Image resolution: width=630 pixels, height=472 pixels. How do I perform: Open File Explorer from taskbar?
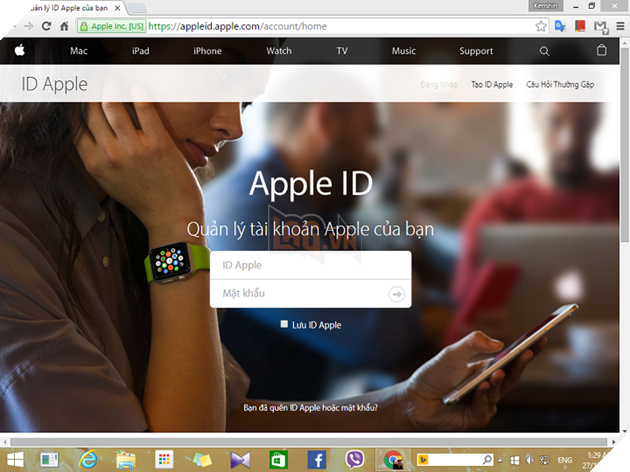tap(126, 460)
